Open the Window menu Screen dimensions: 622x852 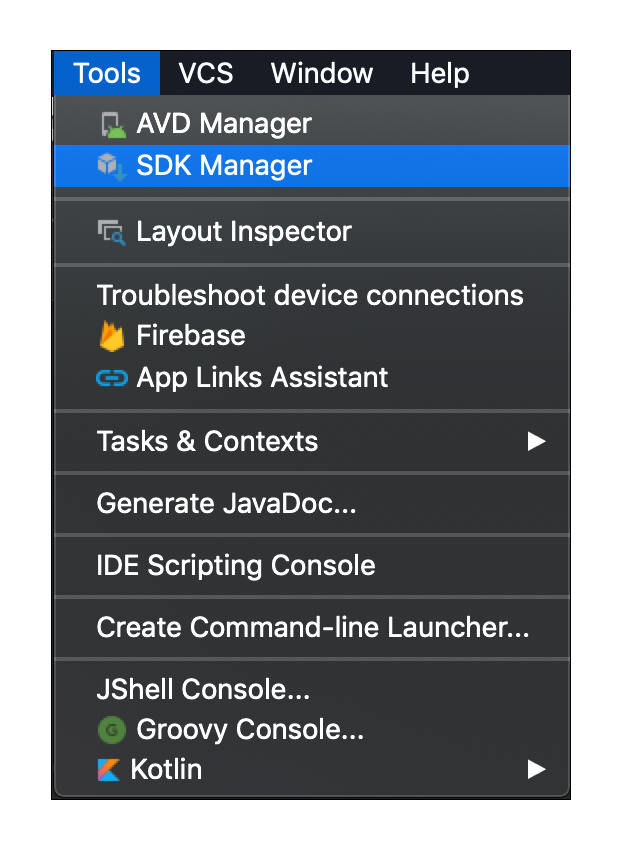322,73
